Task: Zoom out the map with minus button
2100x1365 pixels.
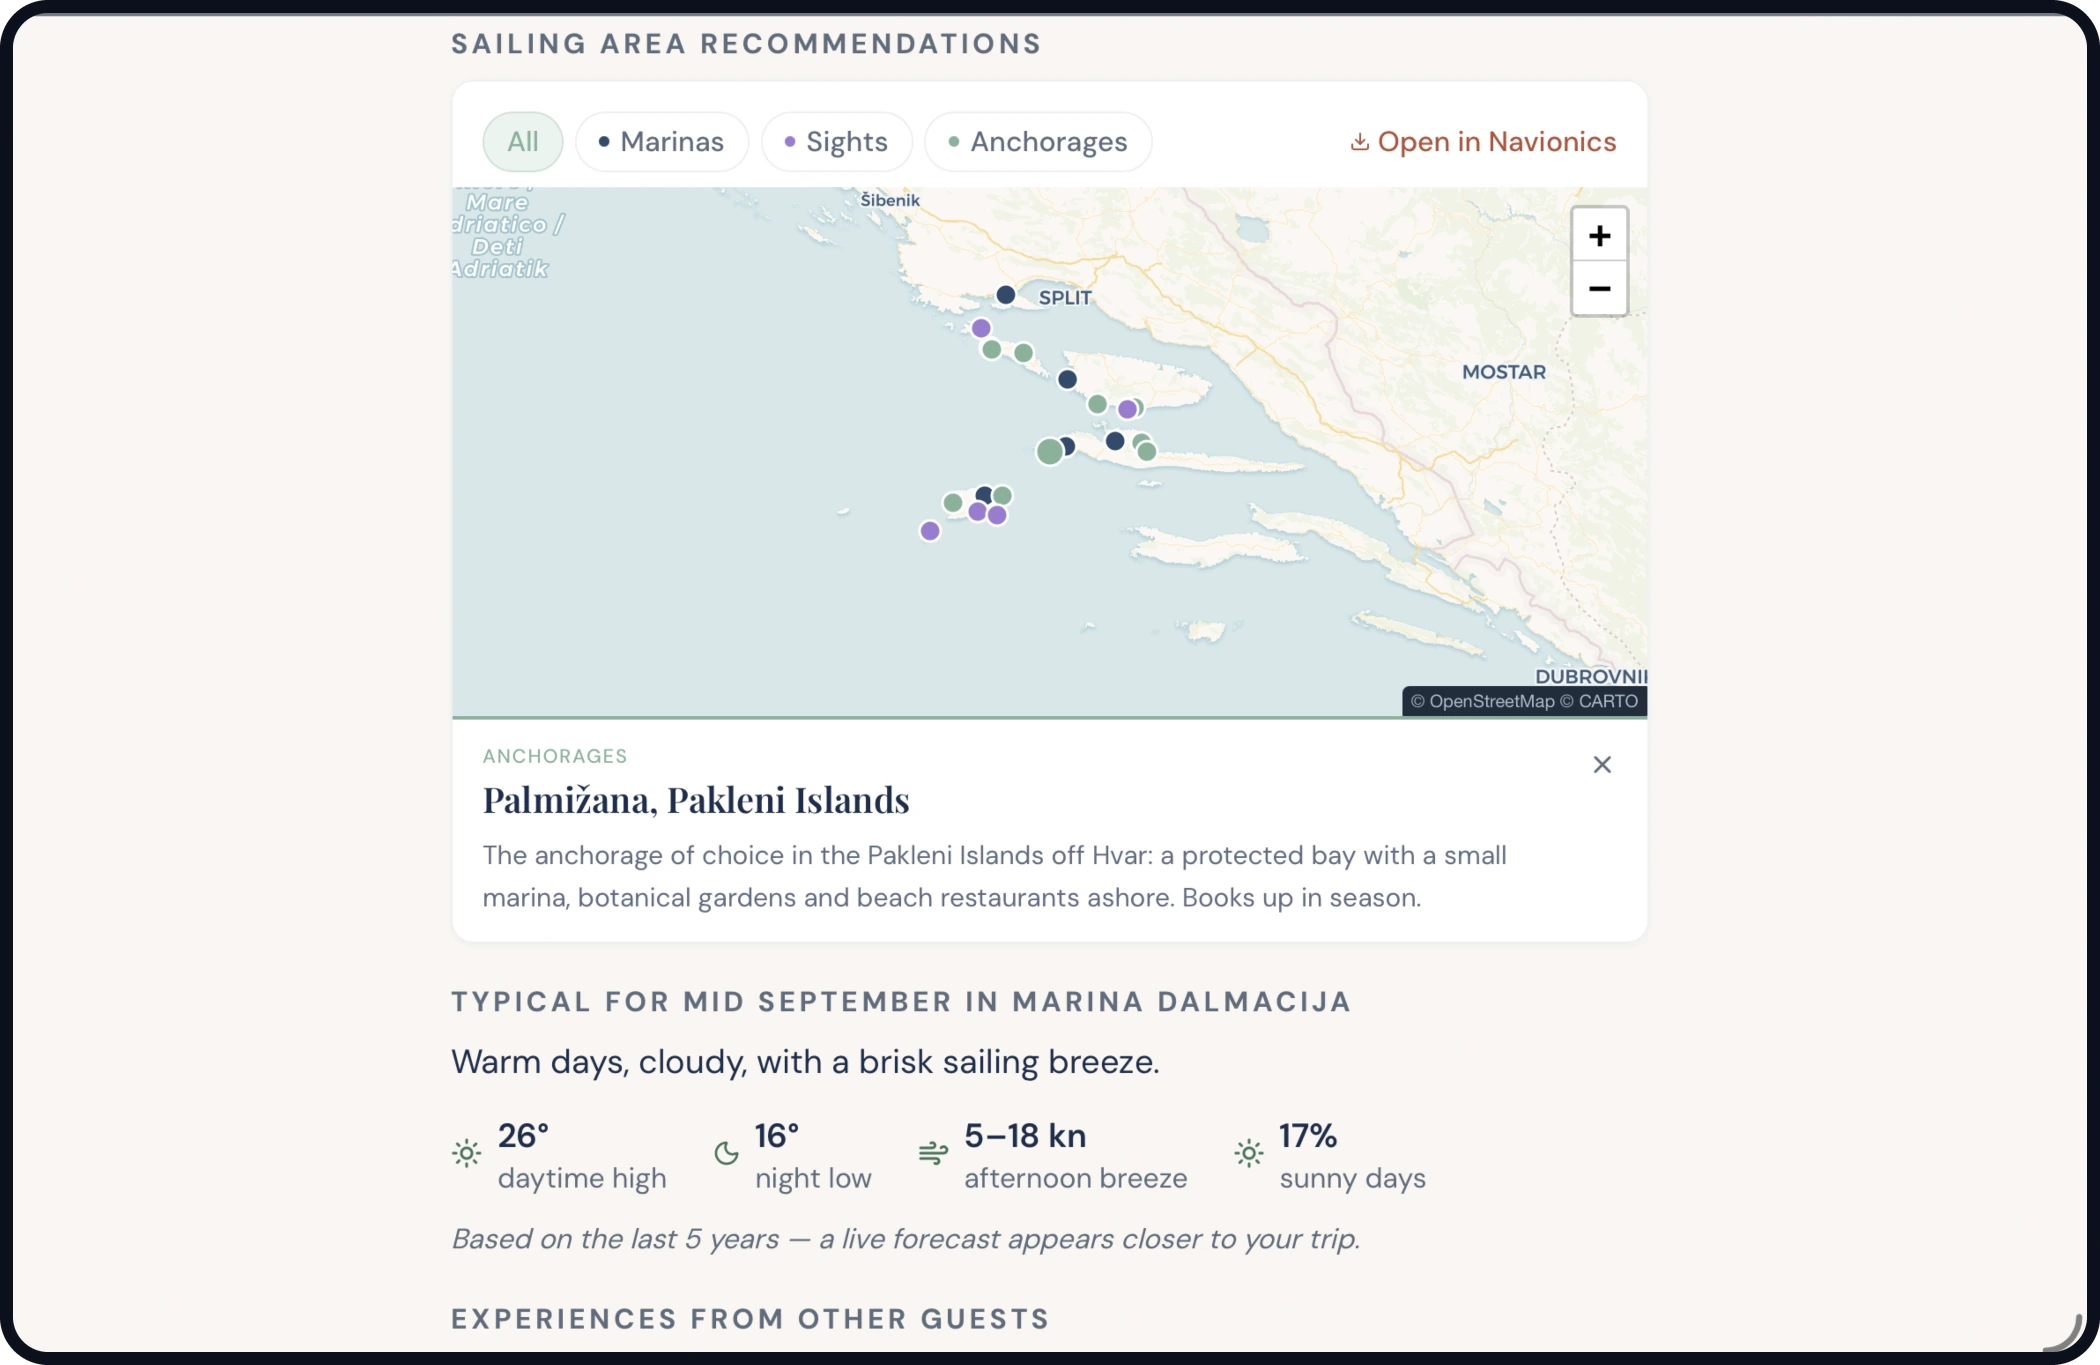Action: coord(1599,289)
